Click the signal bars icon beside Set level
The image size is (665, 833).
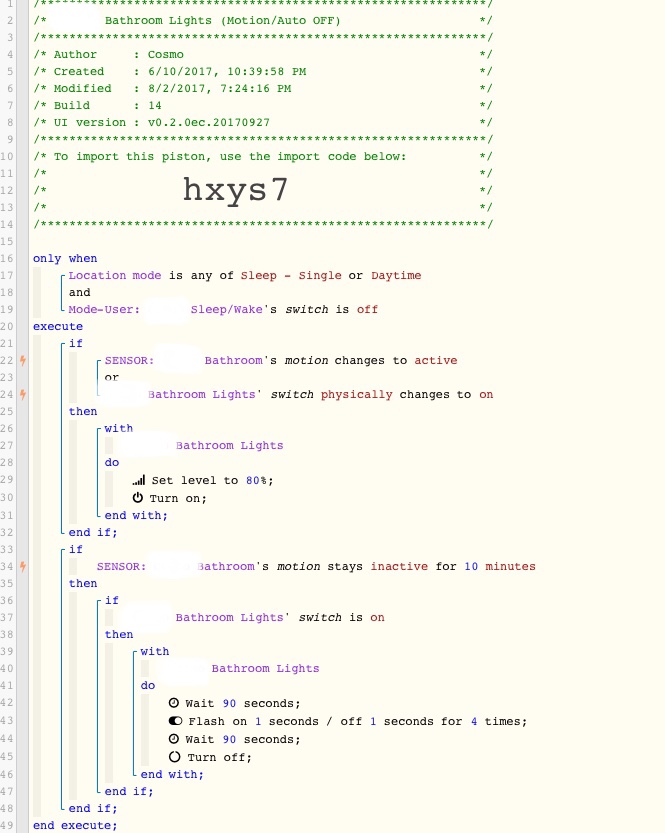point(139,480)
